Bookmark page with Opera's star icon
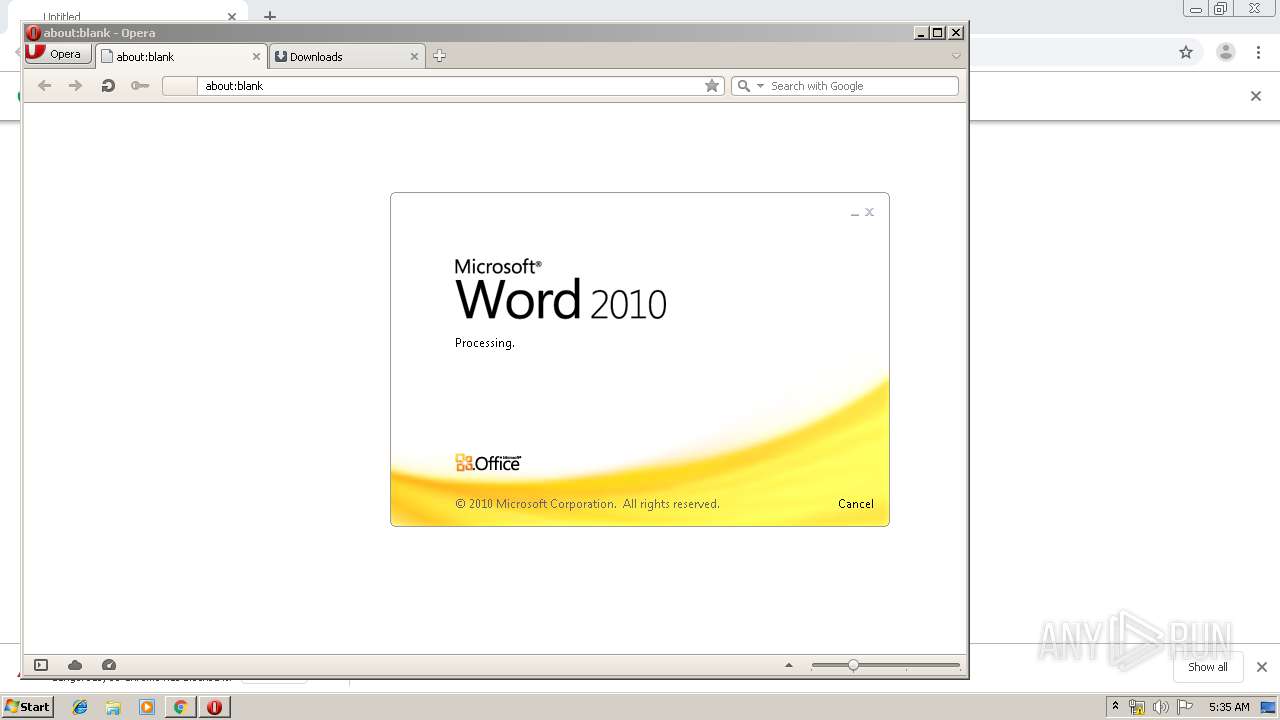This screenshot has width=1280, height=720. 712,86
